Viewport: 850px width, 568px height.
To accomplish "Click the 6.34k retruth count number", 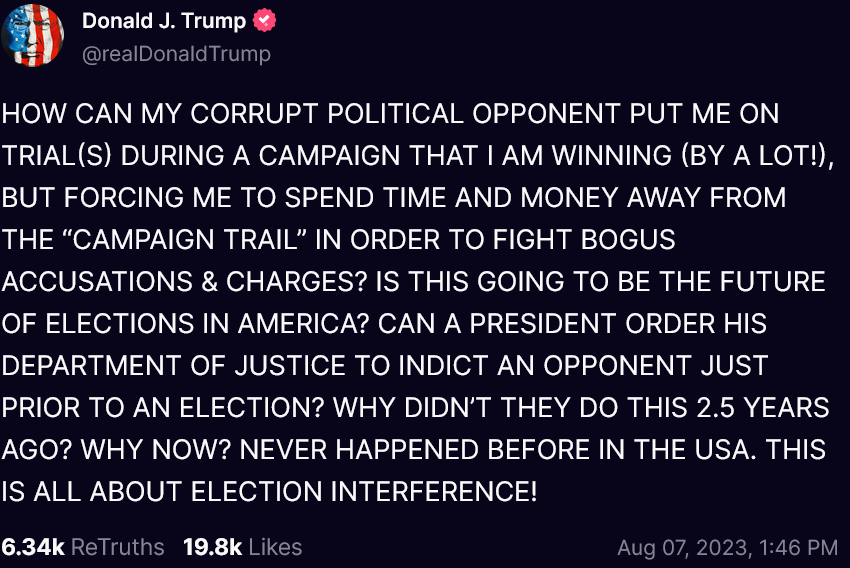I will pyautogui.click(x=33, y=547).
